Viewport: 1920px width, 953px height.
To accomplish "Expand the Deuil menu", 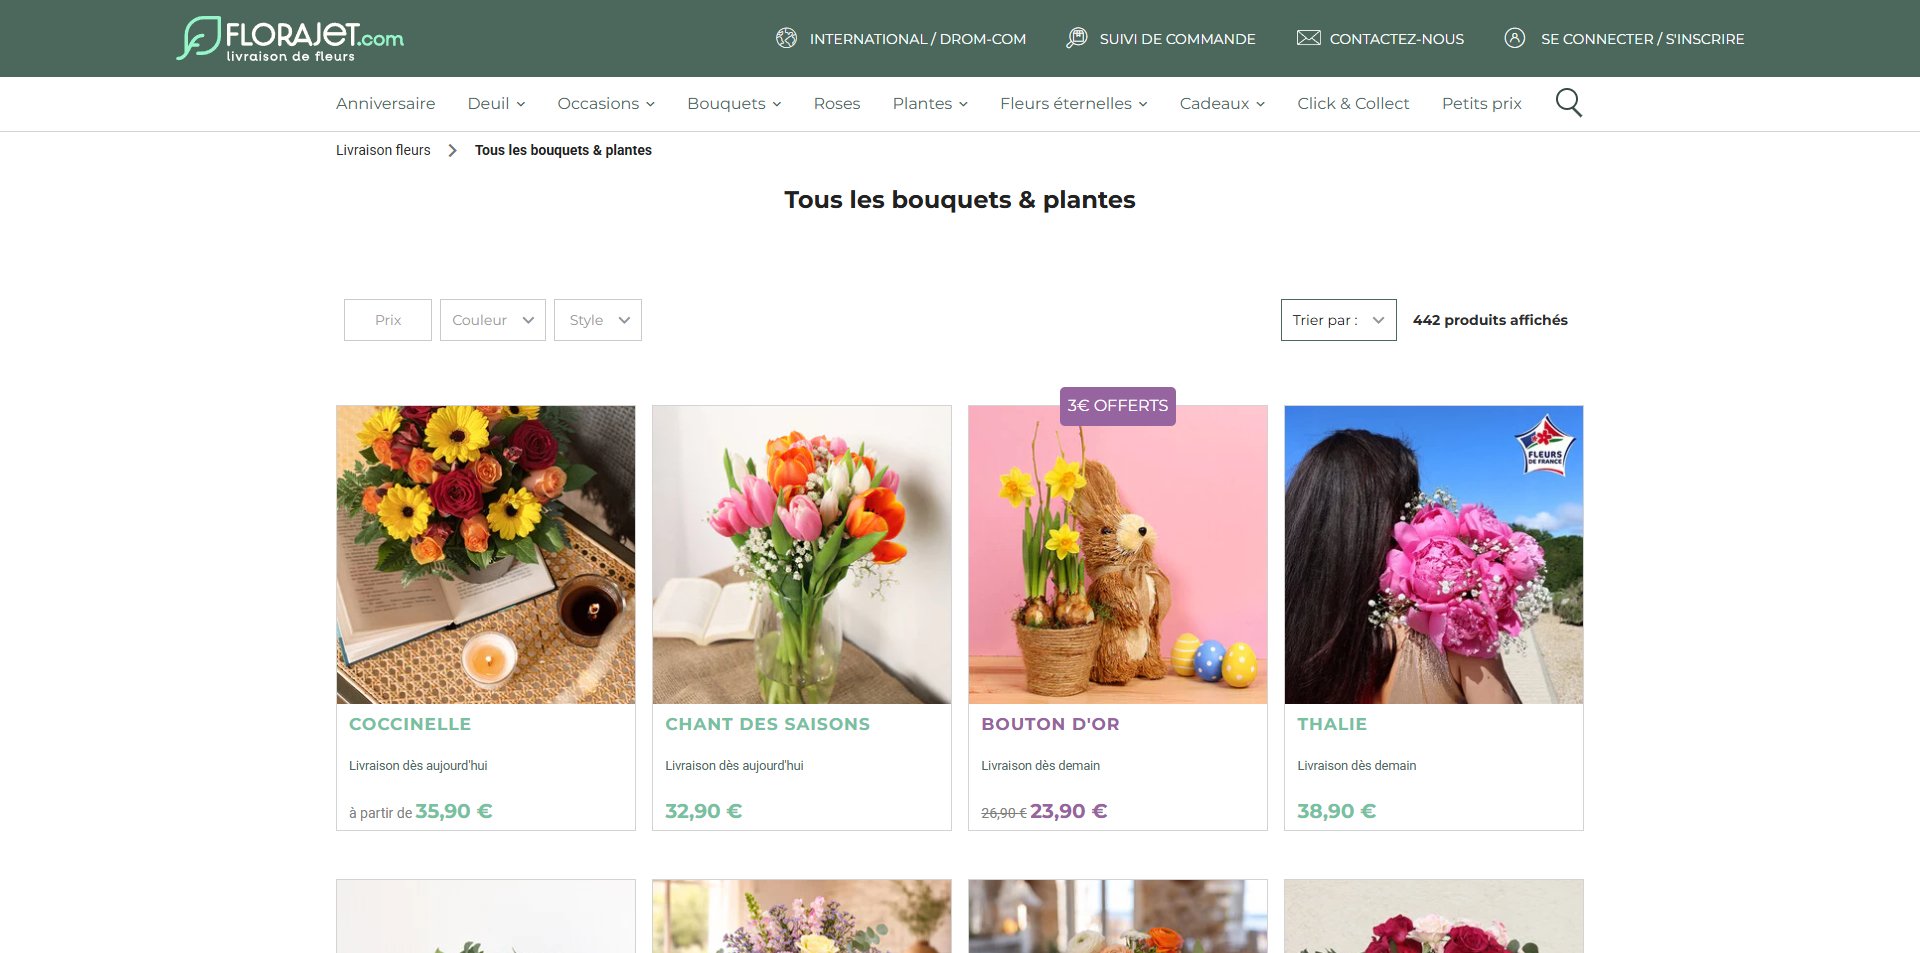I will (x=496, y=103).
